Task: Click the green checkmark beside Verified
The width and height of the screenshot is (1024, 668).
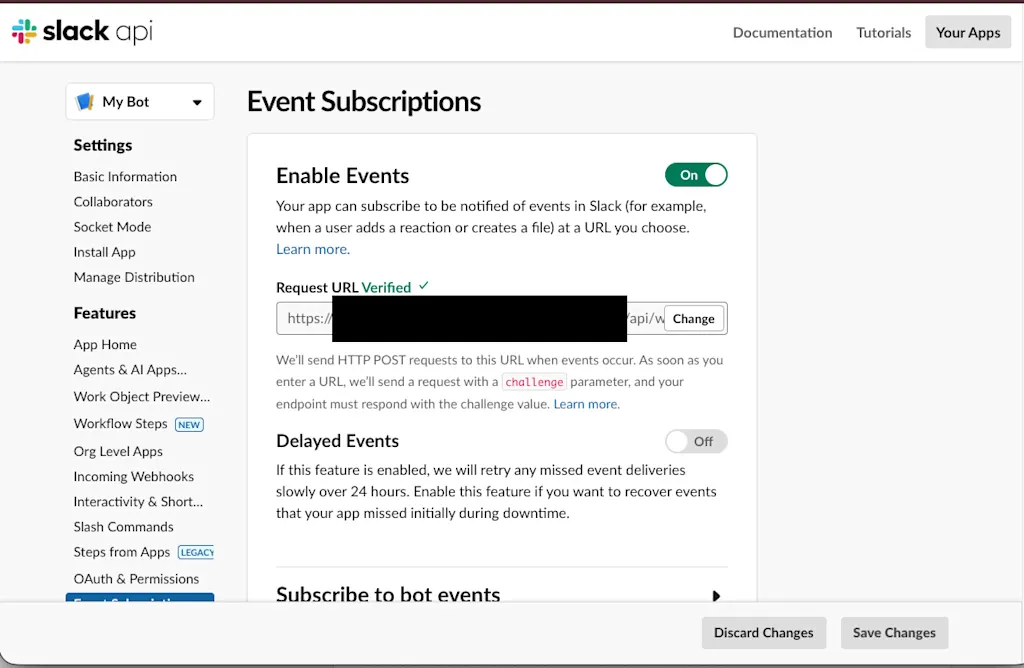Action: 424,285
